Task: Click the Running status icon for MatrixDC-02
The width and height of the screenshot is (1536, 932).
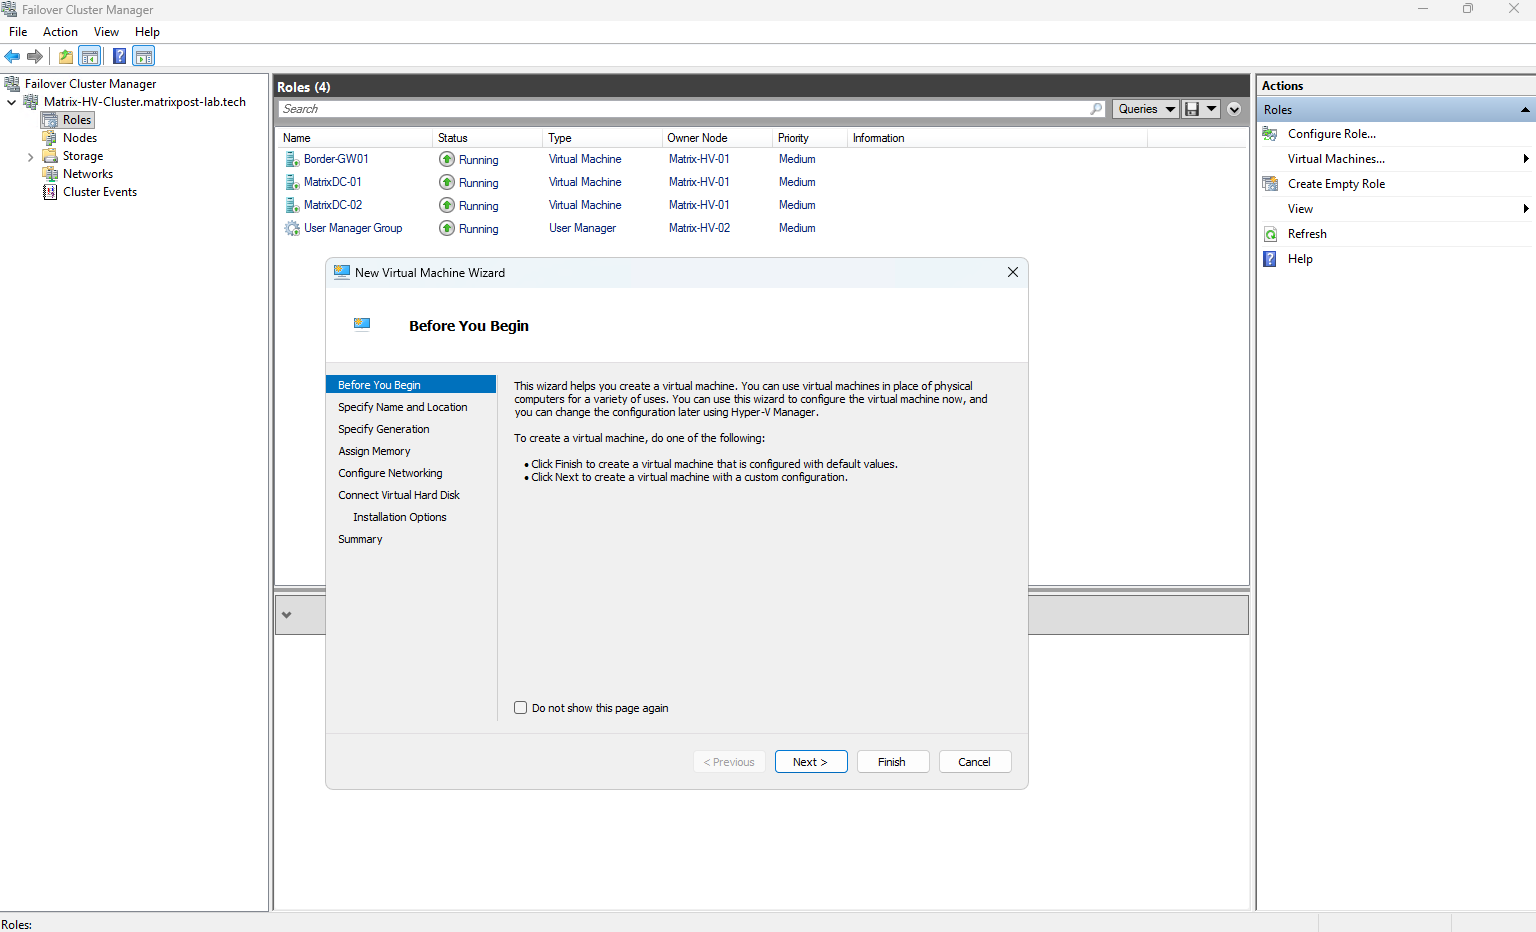Action: tap(447, 205)
